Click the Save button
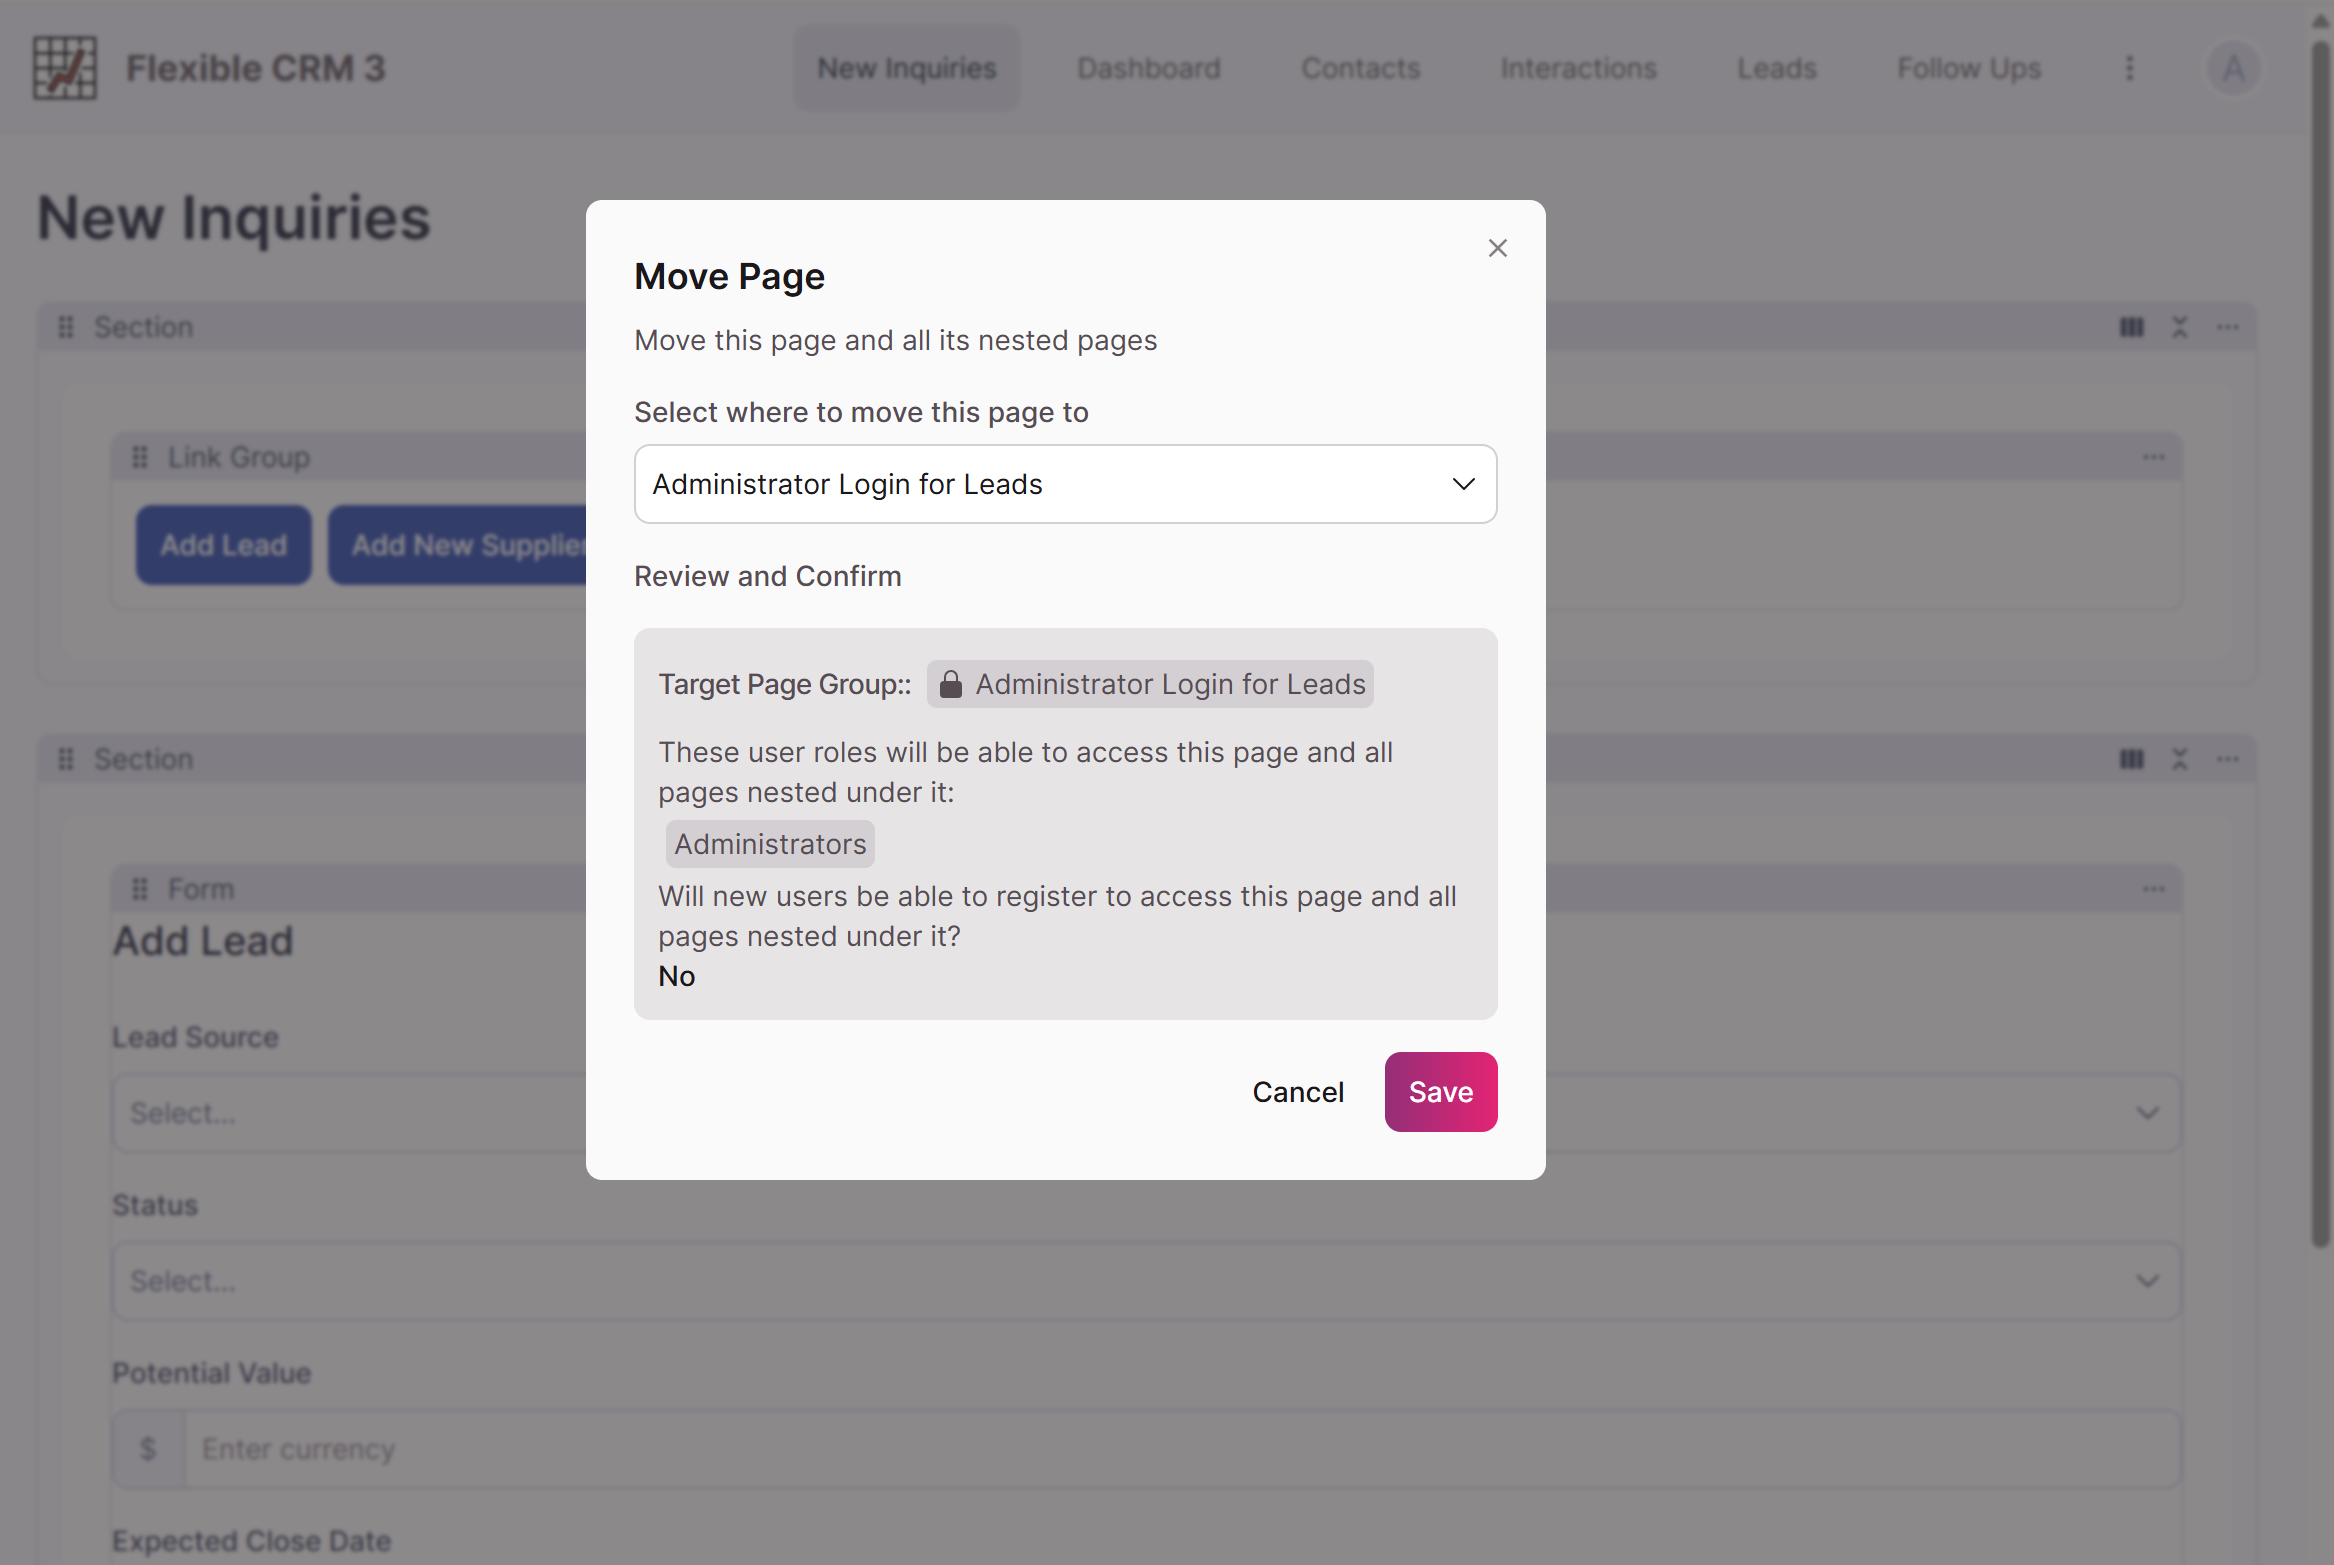Viewport: 2334px width, 1565px height. (1440, 1092)
